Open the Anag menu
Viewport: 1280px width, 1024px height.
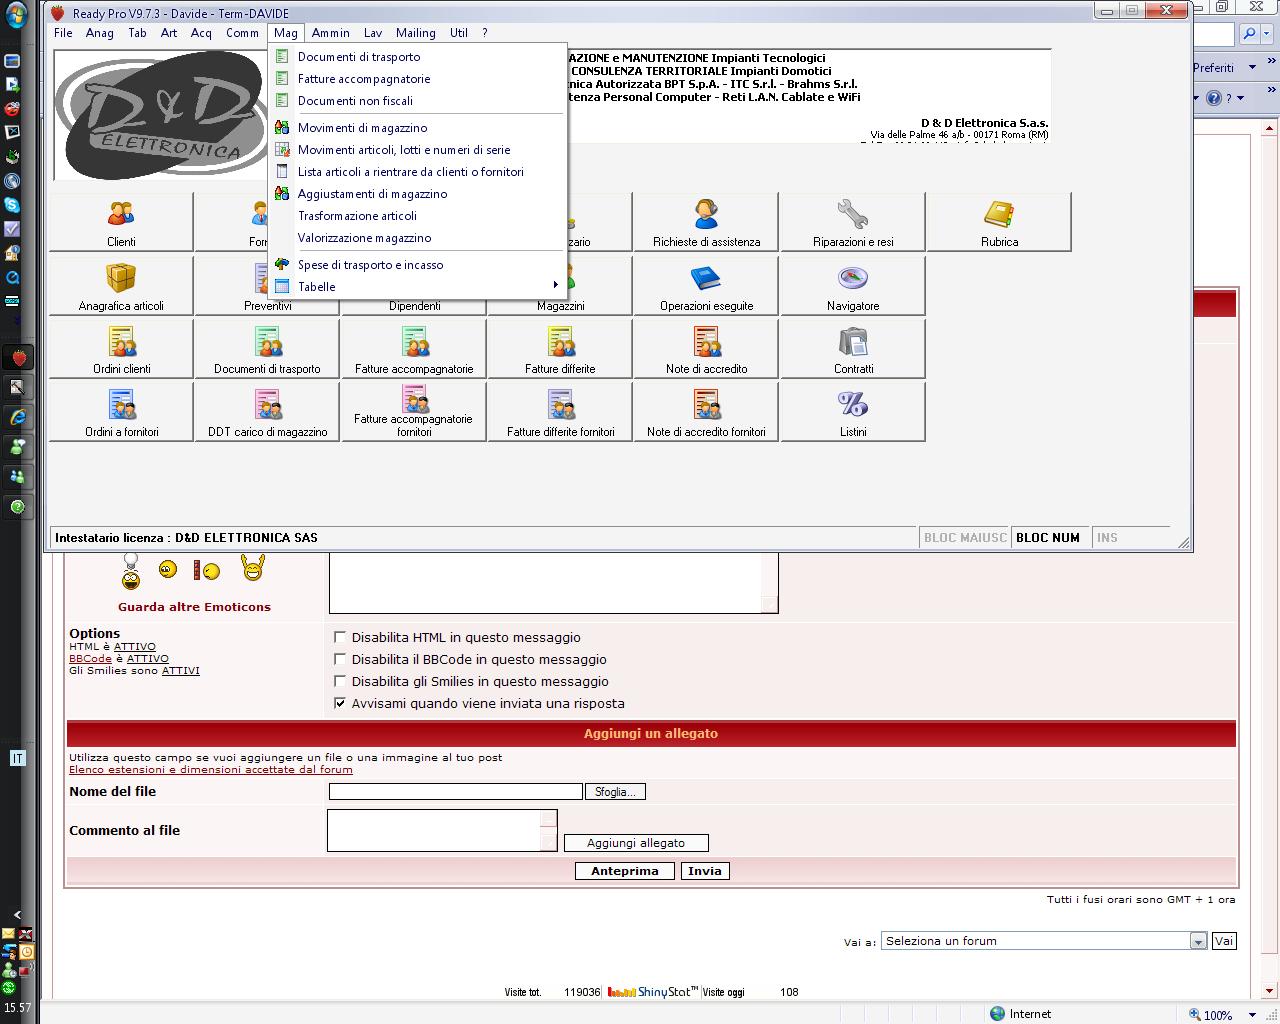[x=100, y=33]
